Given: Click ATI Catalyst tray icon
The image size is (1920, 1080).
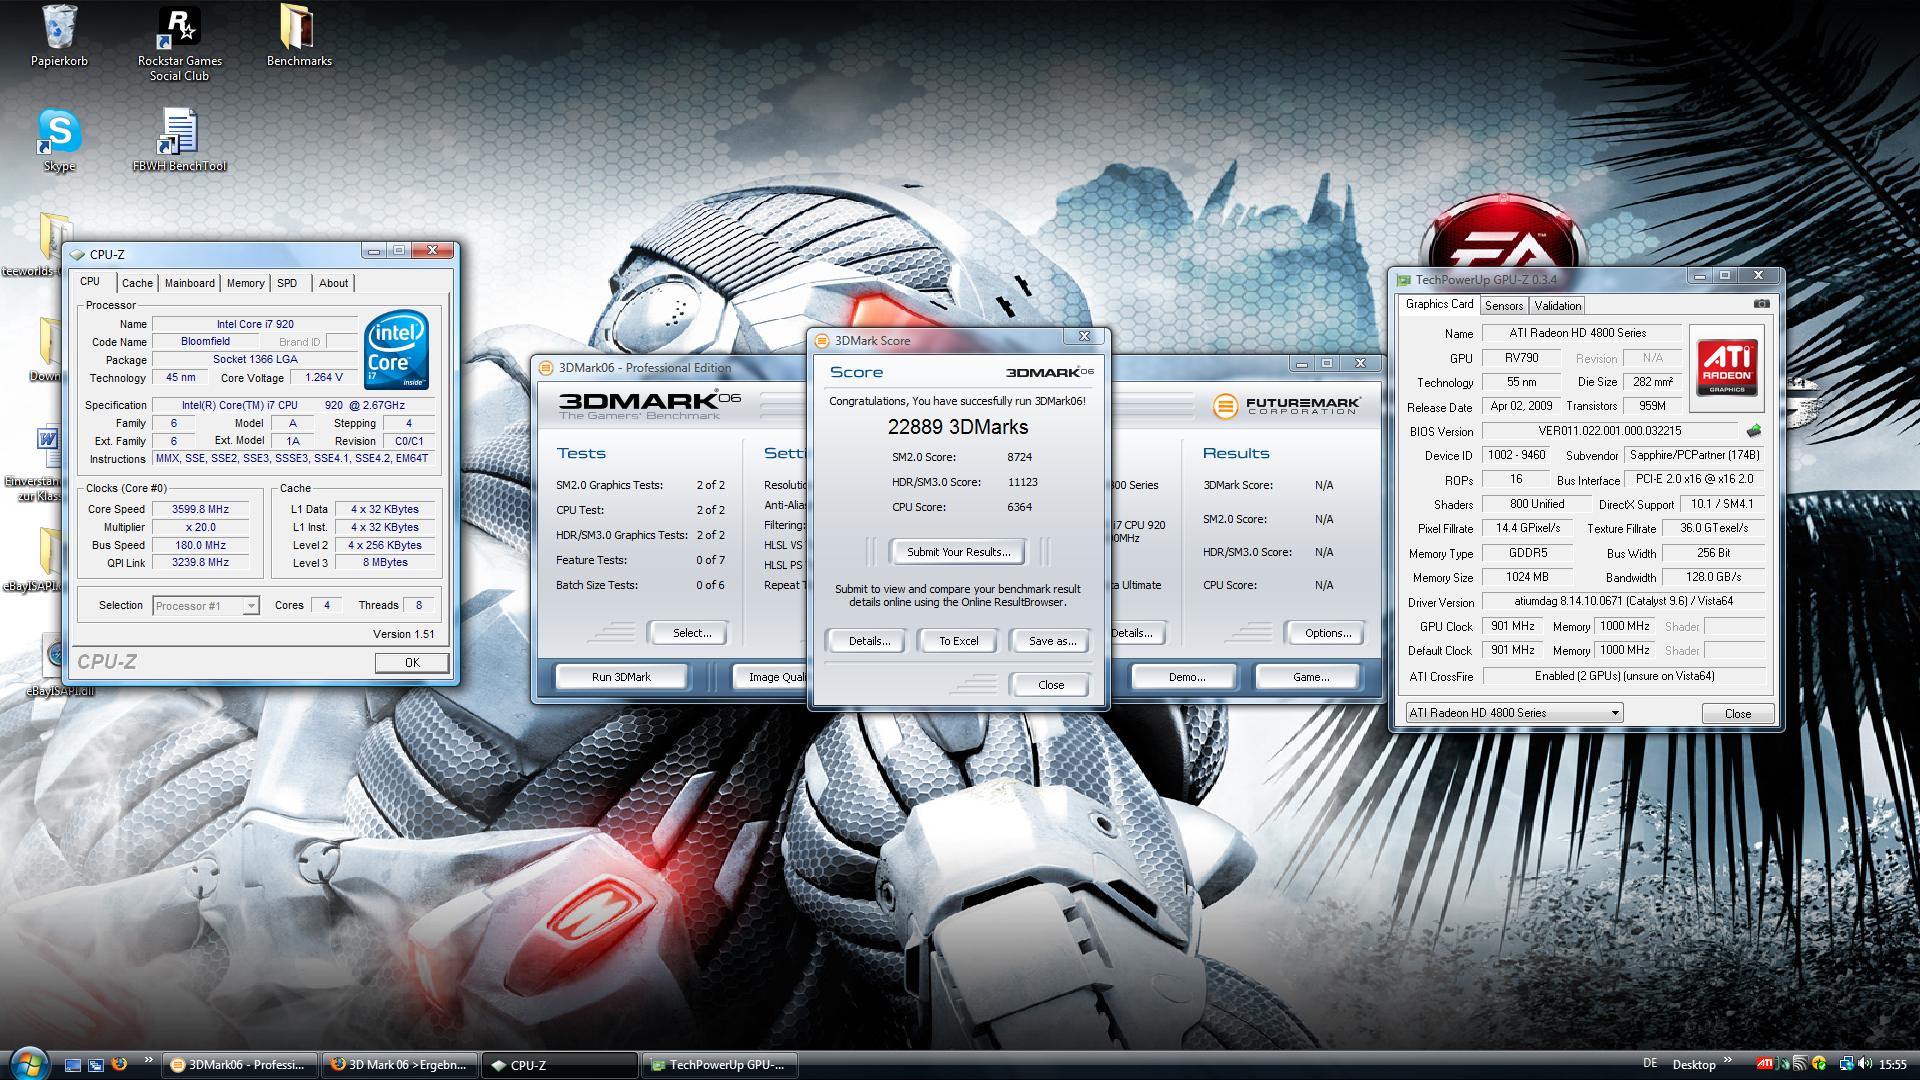Looking at the screenshot, I should pos(1766,1064).
